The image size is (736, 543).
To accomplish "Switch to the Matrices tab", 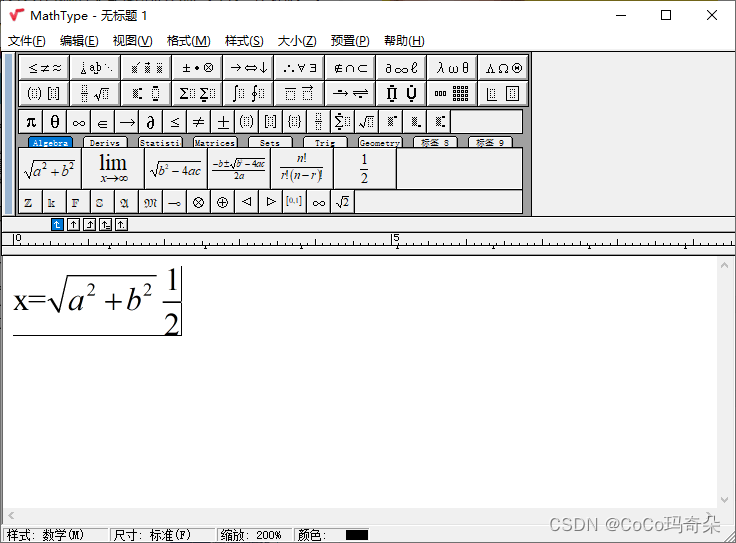I will [x=215, y=142].
